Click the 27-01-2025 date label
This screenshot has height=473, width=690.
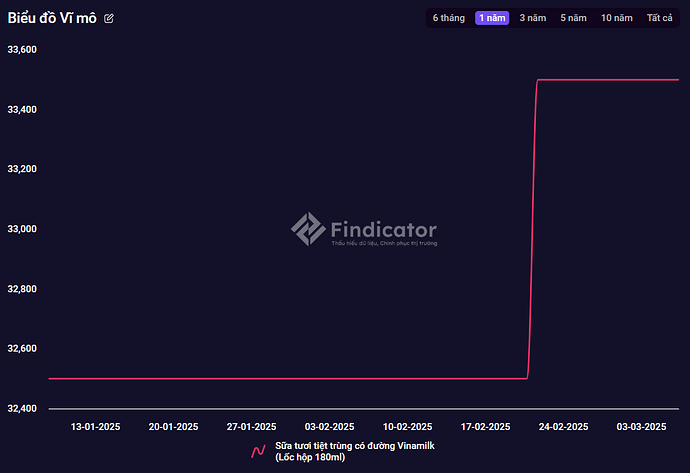coord(251,427)
